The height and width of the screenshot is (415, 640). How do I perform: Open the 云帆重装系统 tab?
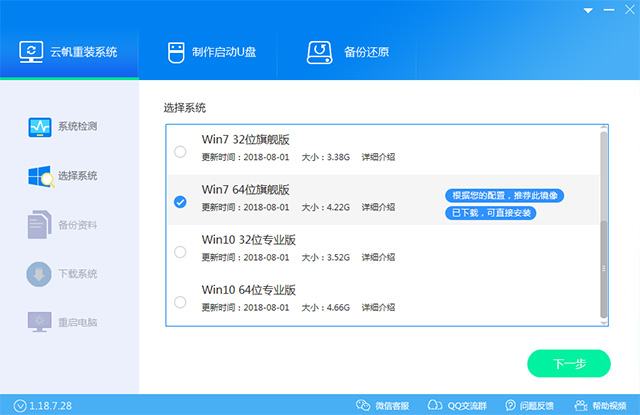click(x=69, y=52)
